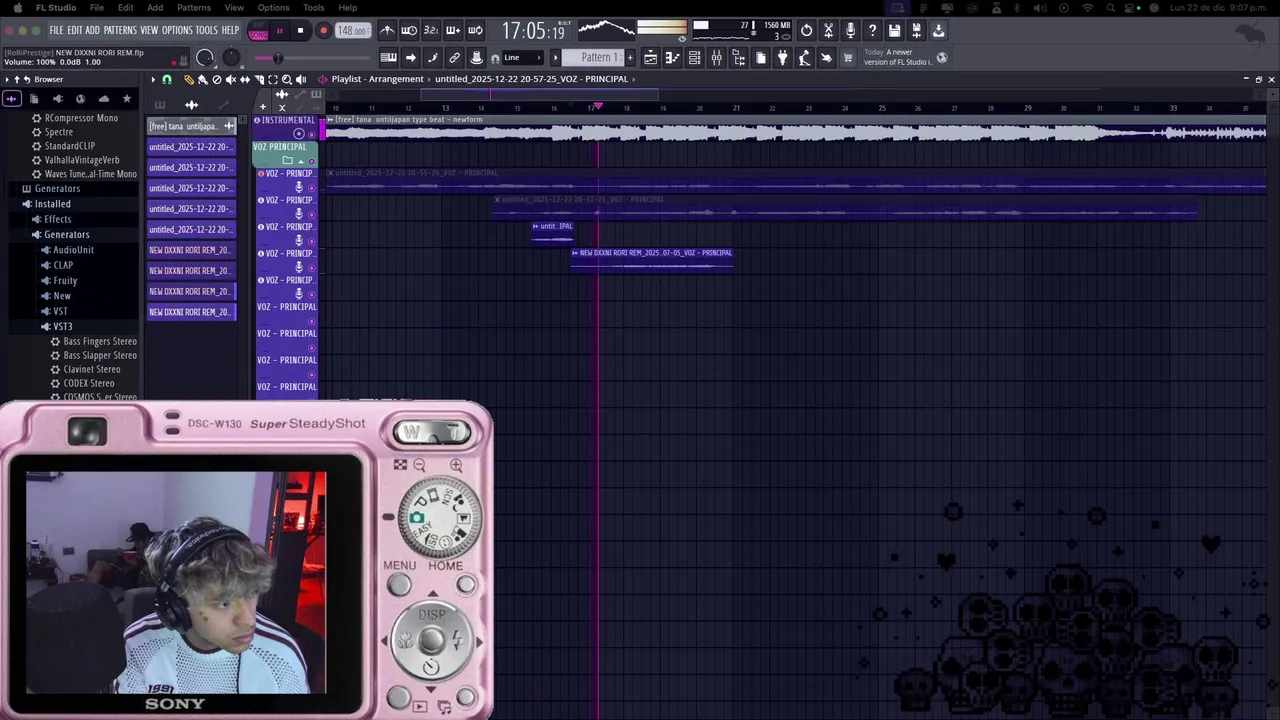Select the pencil draw tool in playlist
Viewport: 1280px width, 720px height.
(188, 79)
